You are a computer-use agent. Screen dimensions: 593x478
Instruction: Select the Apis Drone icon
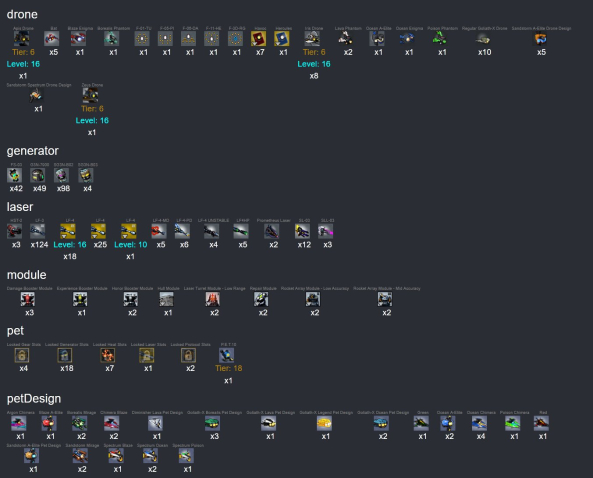point(22,39)
